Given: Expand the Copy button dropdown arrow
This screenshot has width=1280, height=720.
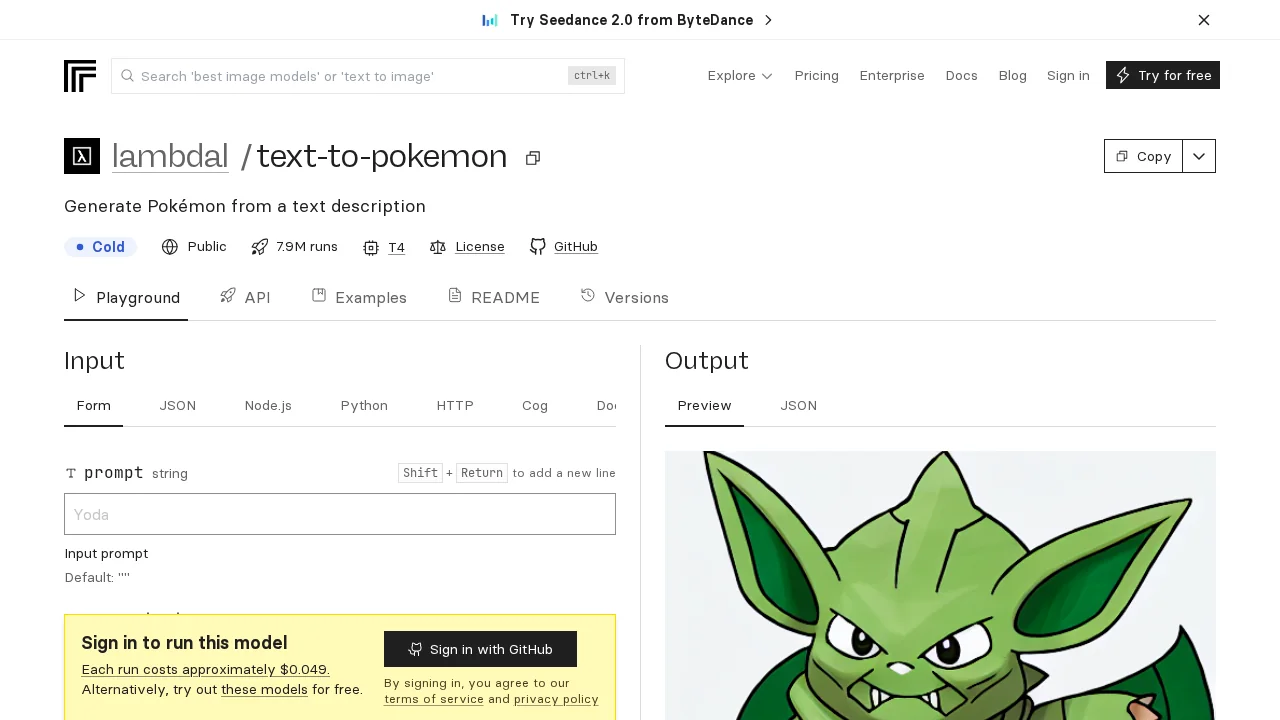Looking at the screenshot, I should coord(1199,156).
